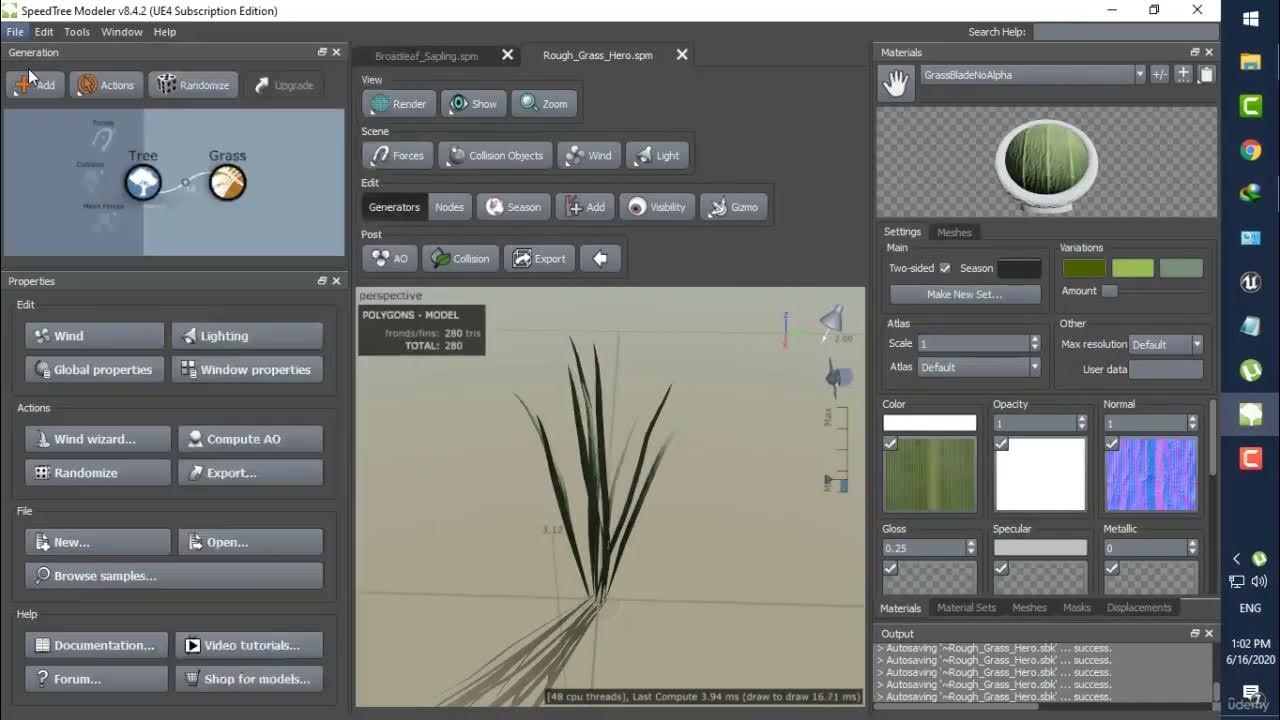The width and height of the screenshot is (1280, 720).
Task: Click Make New Set button
Action: coord(965,294)
